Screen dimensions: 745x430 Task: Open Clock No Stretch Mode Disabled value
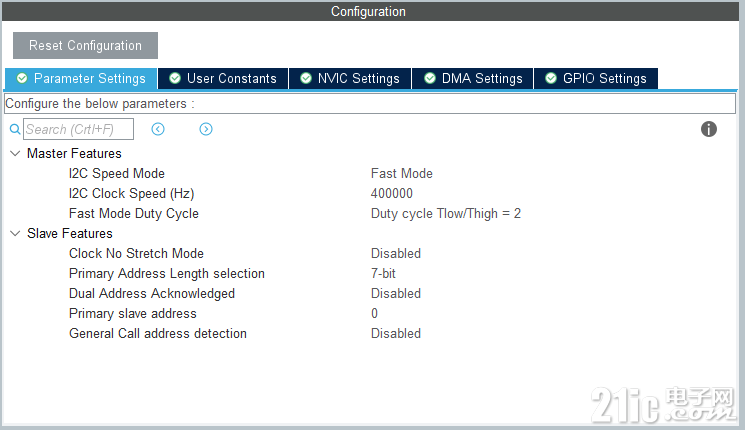coord(396,253)
